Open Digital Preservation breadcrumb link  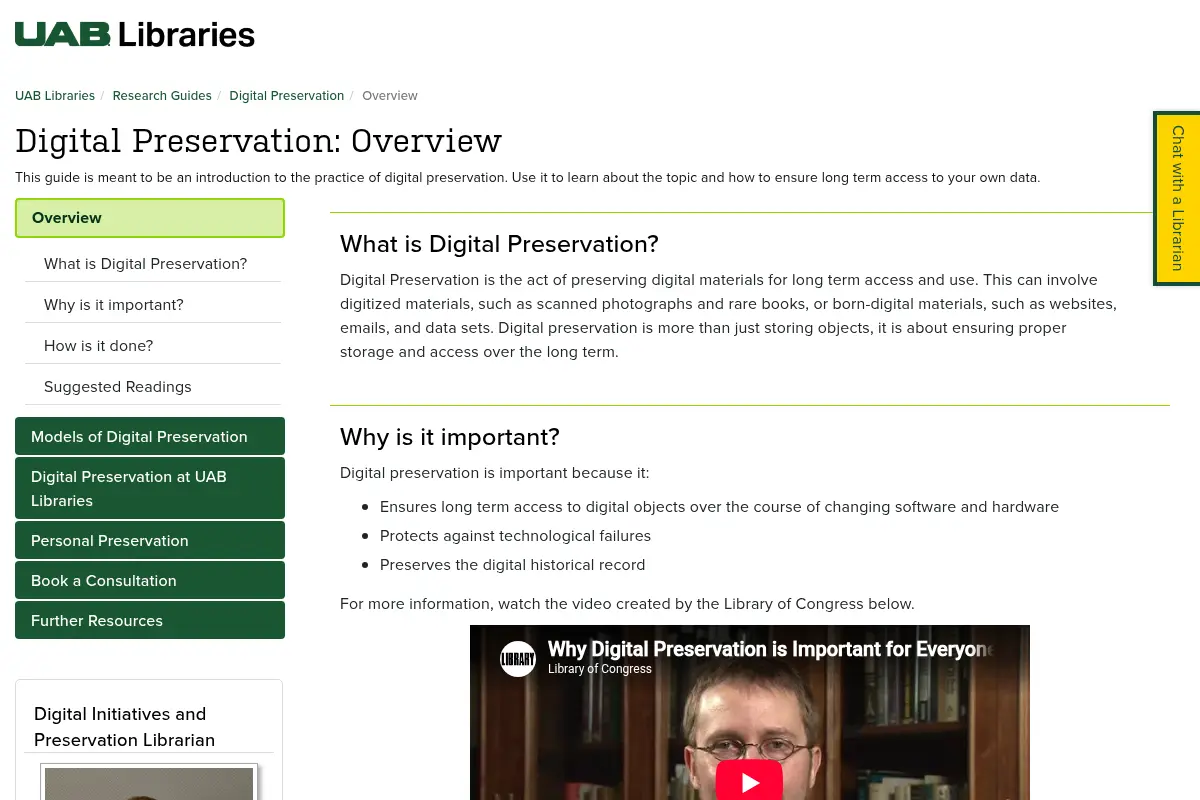[286, 96]
